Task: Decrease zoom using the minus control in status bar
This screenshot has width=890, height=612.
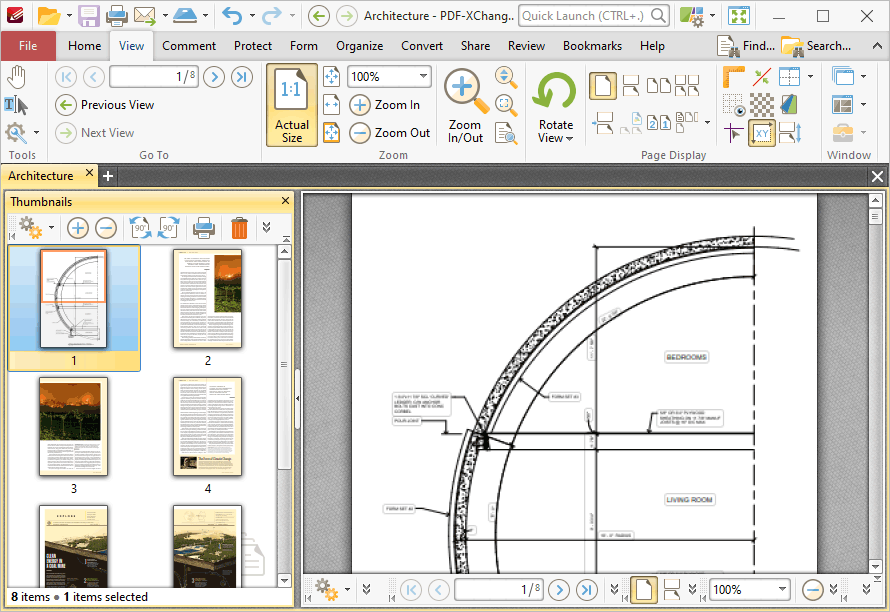Action: 813,589
